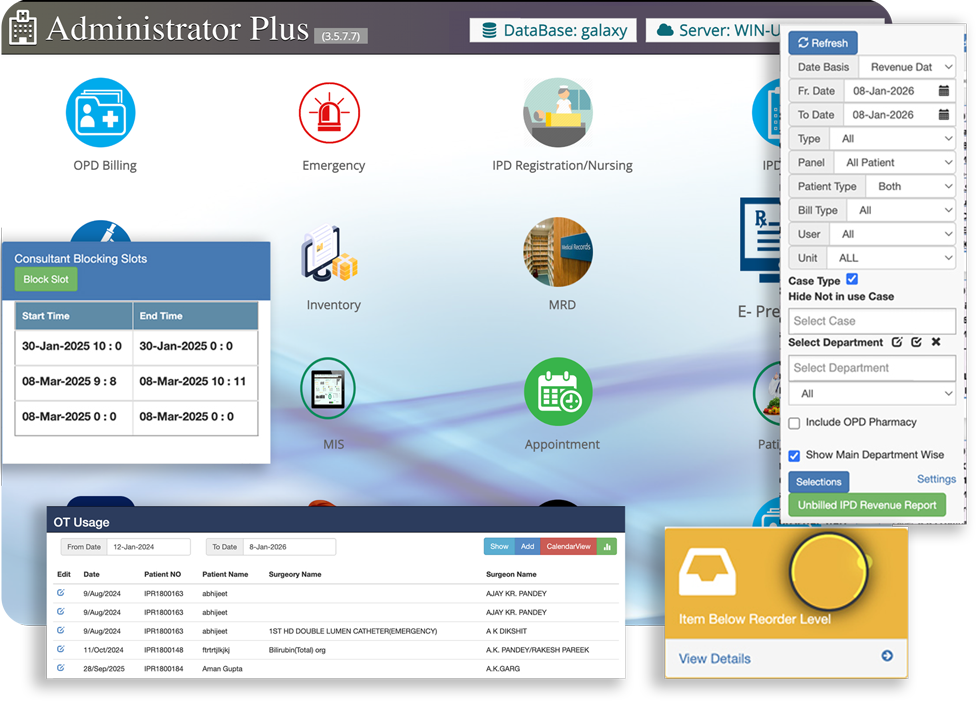Switch to CalendarView in OT Usage
The height and width of the screenshot is (705, 980).
567,547
